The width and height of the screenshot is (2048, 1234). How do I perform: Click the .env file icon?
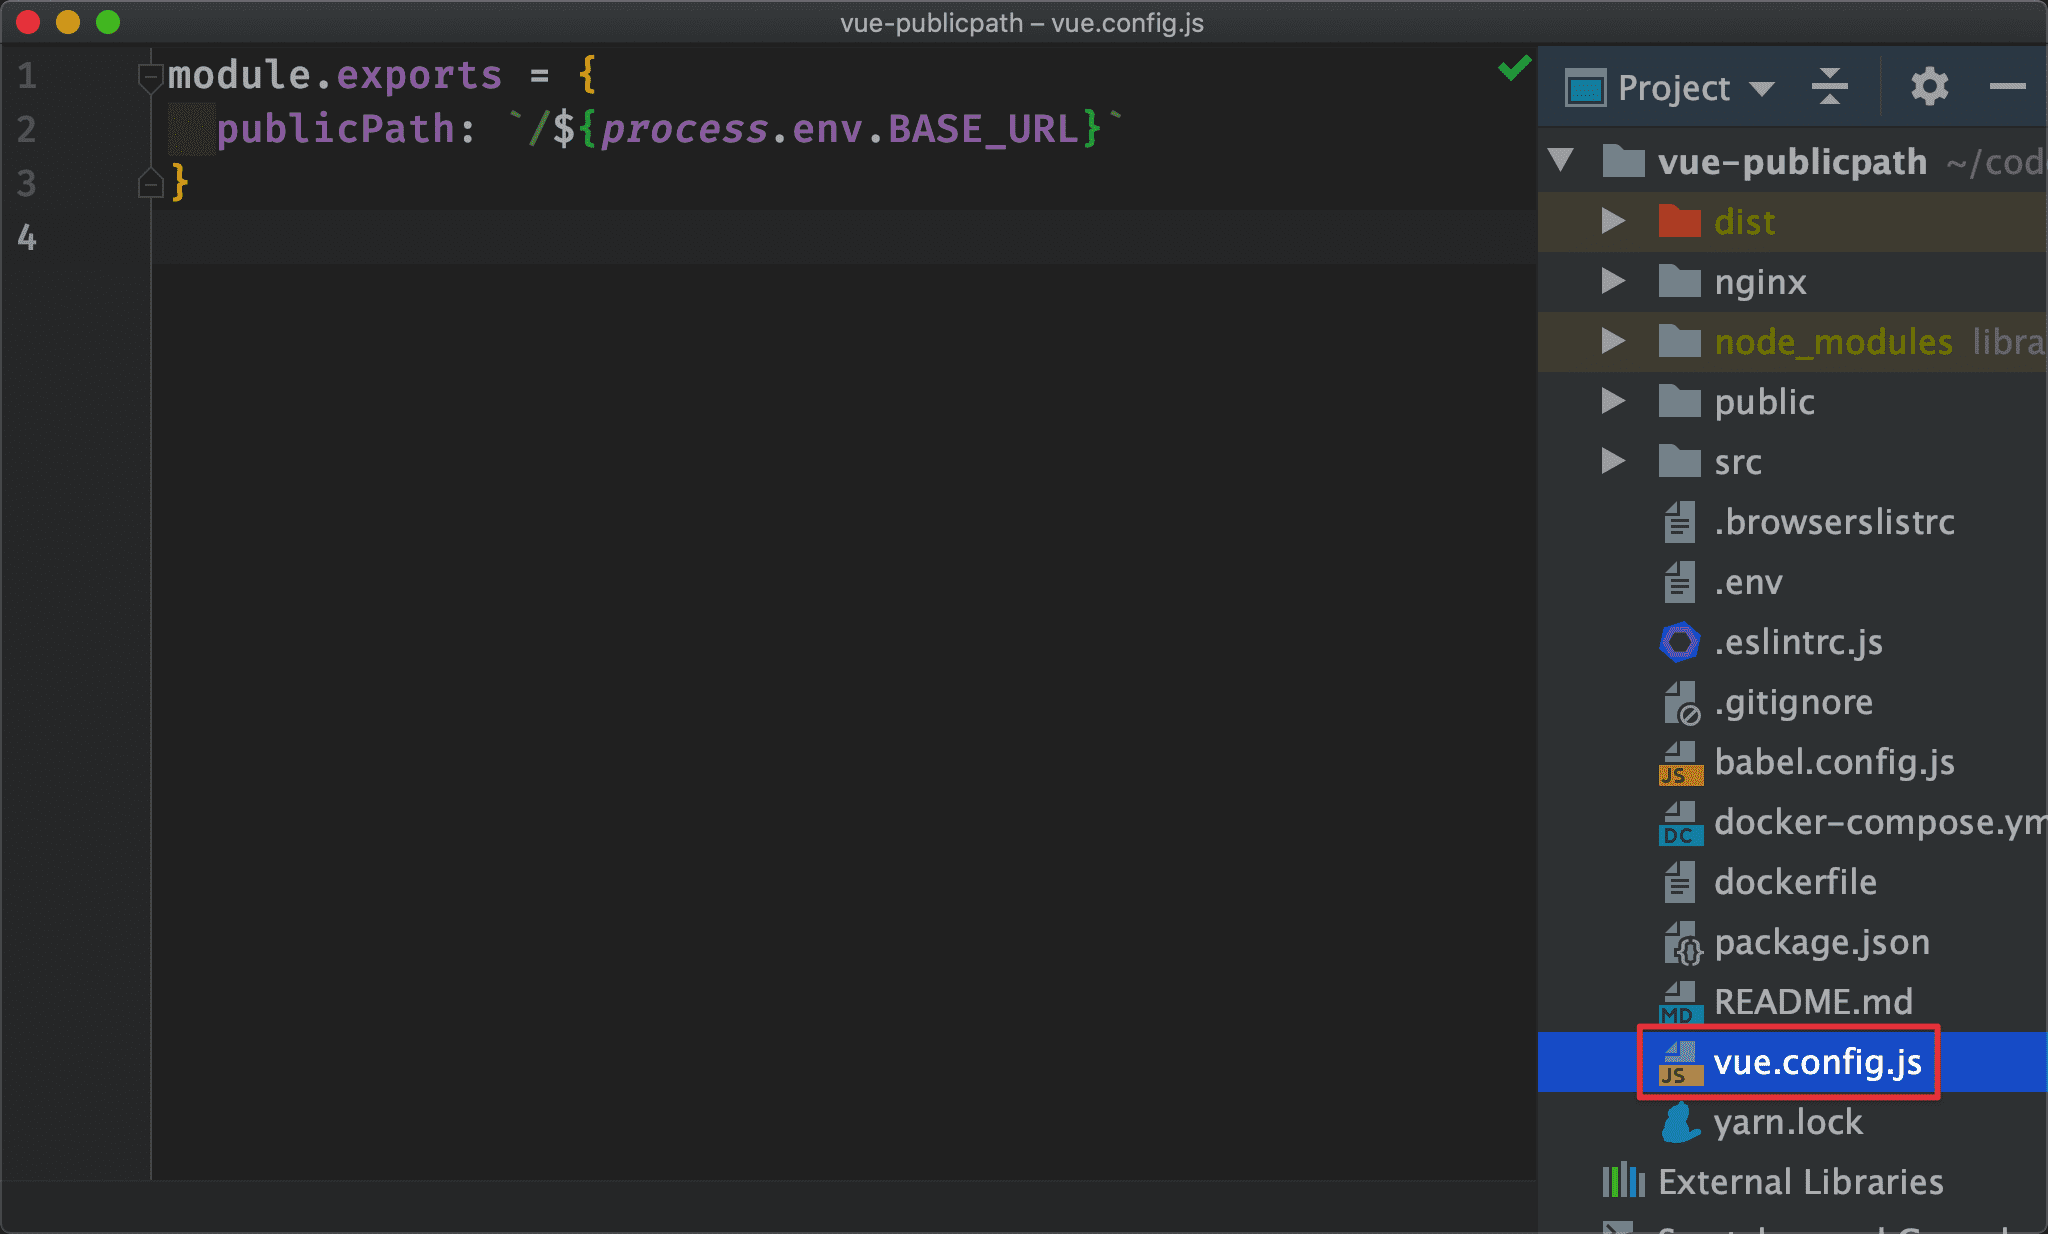pos(1679,582)
